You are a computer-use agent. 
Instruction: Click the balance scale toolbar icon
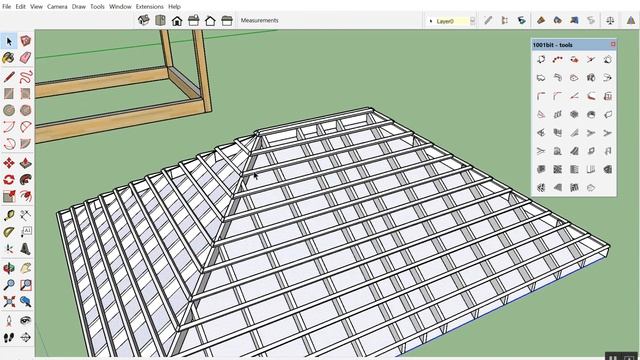click(x=610, y=20)
